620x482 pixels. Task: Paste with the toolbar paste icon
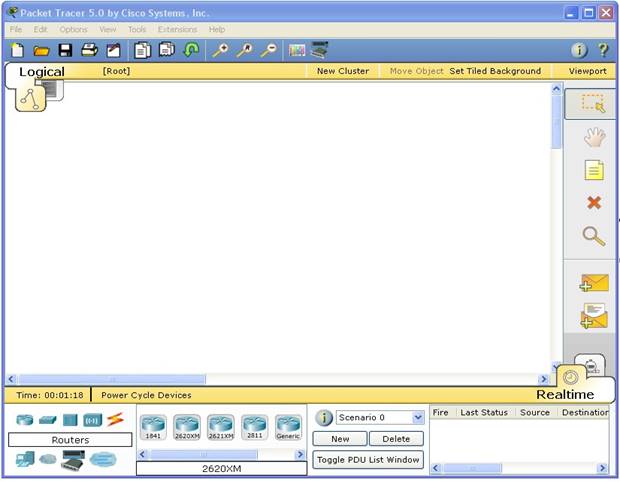pos(167,50)
